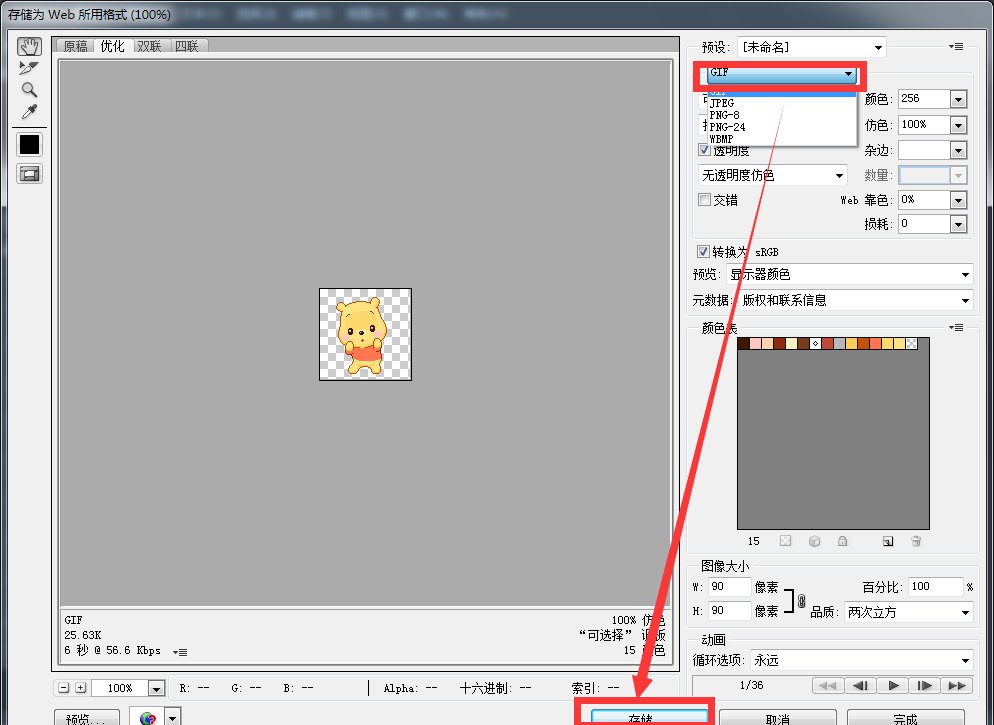Click the 百分比 percentage field
The height and width of the screenshot is (725, 994).
pos(935,587)
